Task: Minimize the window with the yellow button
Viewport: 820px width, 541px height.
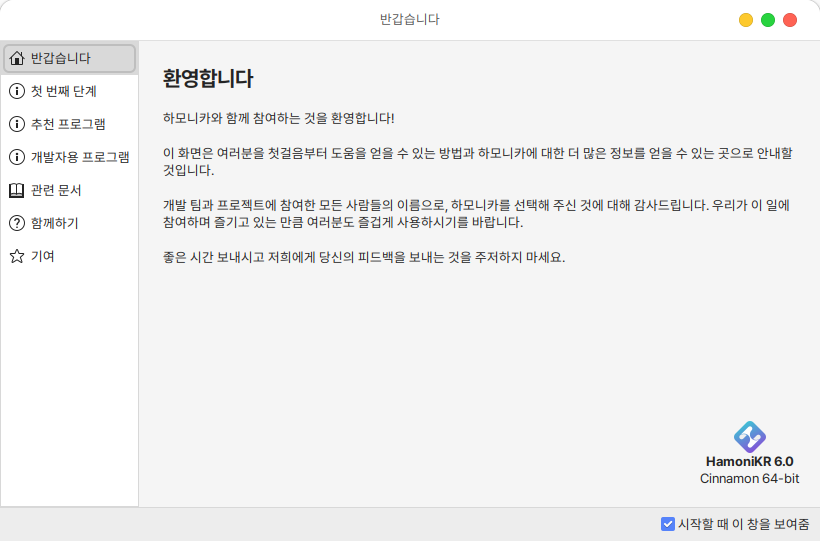Action: point(746,20)
